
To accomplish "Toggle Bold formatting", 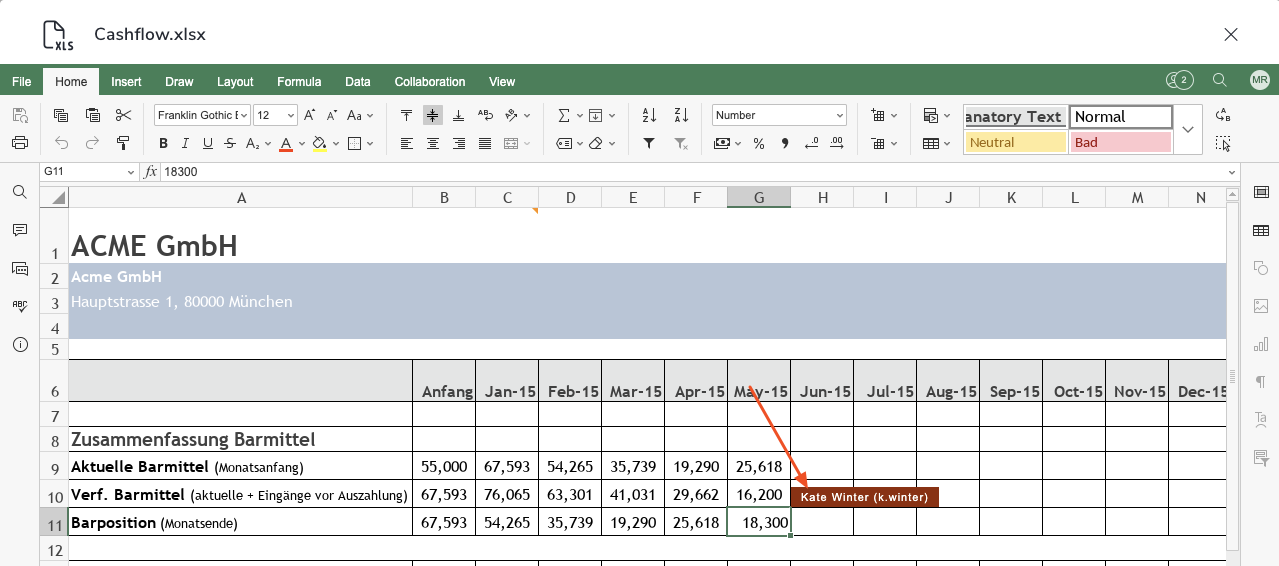I will pos(163,143).
